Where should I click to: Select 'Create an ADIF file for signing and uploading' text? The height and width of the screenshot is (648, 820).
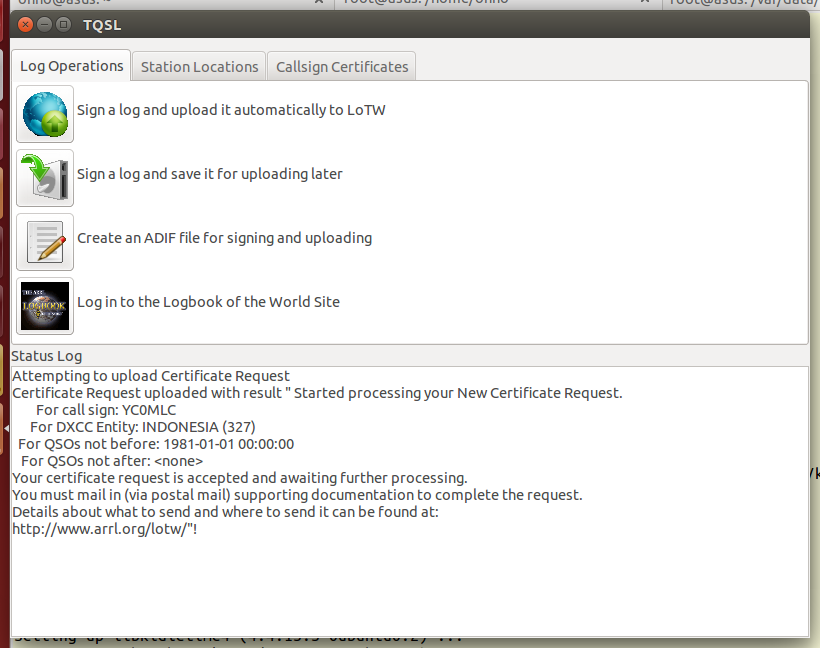click(x=224, y=238)
